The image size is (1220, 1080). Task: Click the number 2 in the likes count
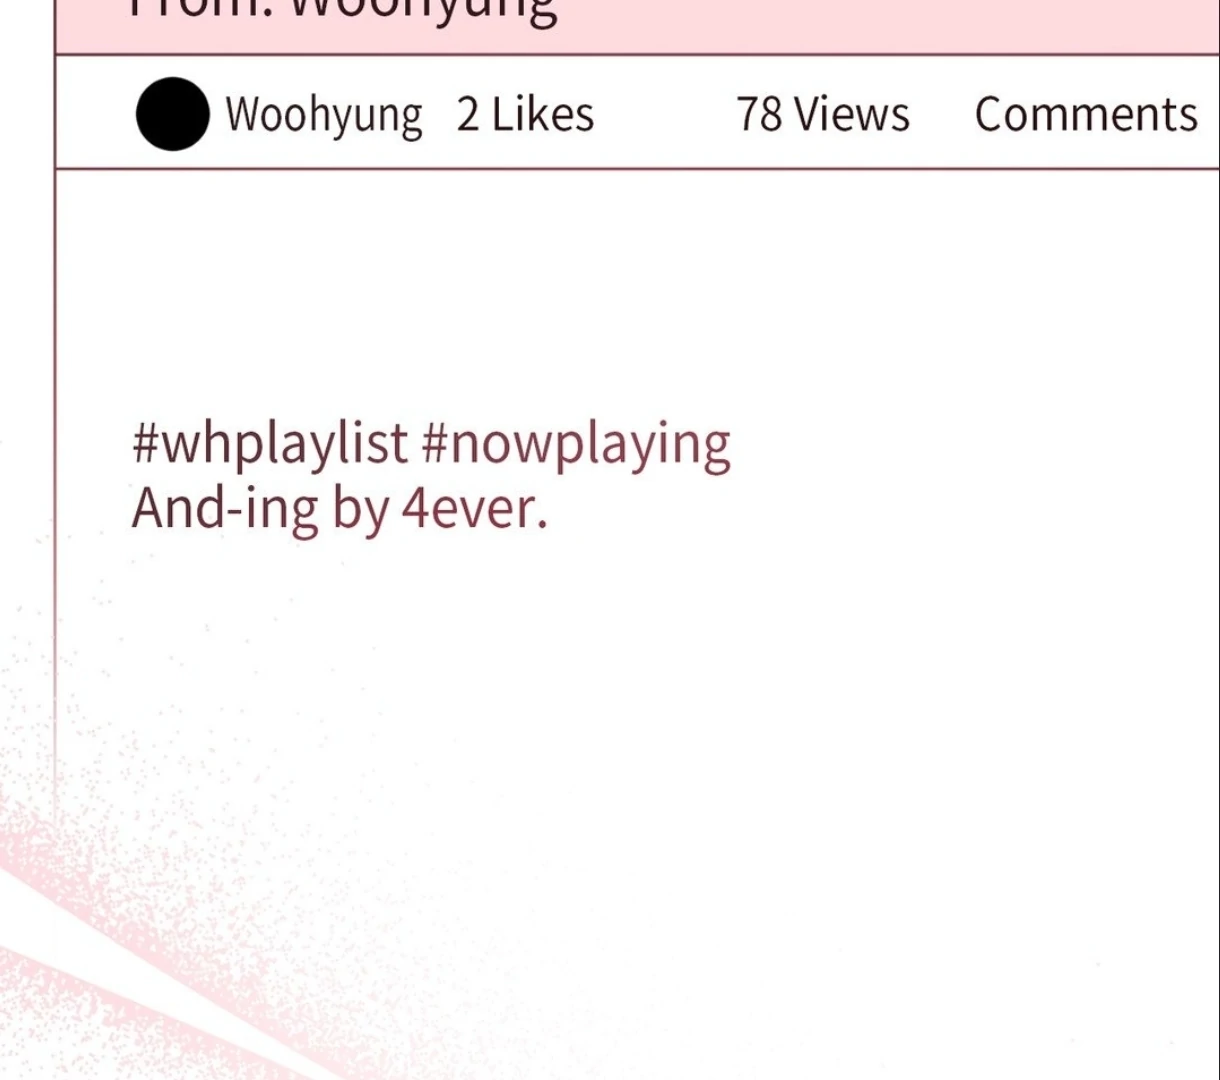coord(468,114)
